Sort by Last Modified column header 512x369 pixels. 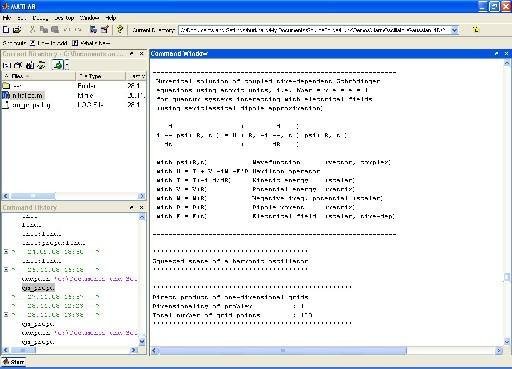pos(136,76)
